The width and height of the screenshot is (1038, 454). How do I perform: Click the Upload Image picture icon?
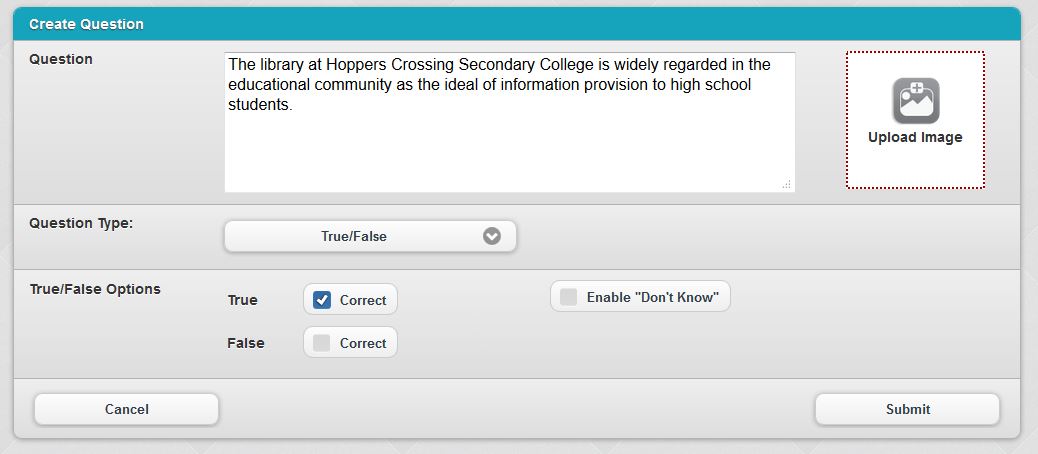point(915,101)
